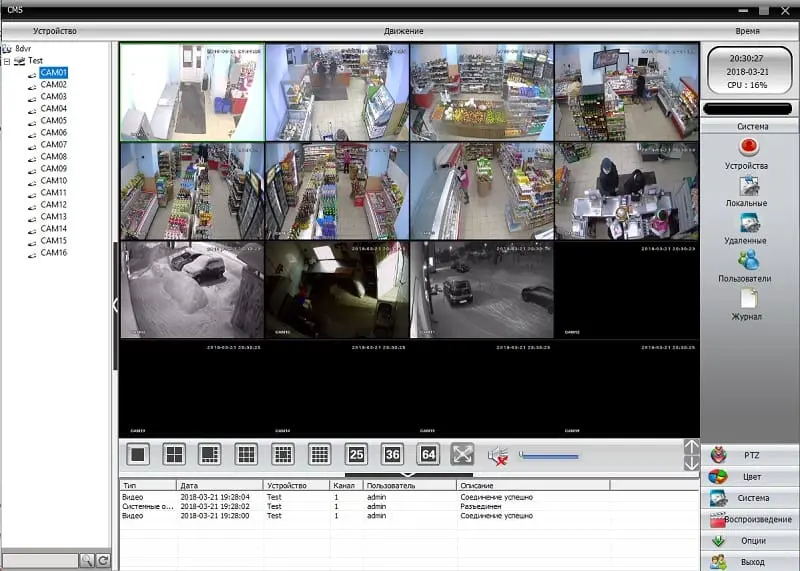800x571 pixels.
Task: Open the Воспроизведение playback tab
Action: click(750, 520)
